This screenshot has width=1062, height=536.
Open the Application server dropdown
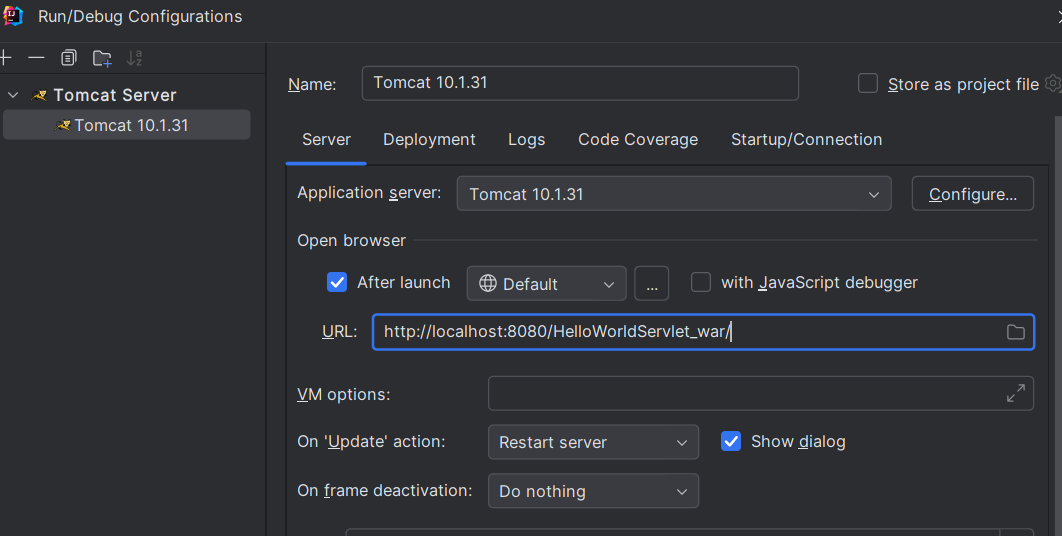click(x=674, y=194)
